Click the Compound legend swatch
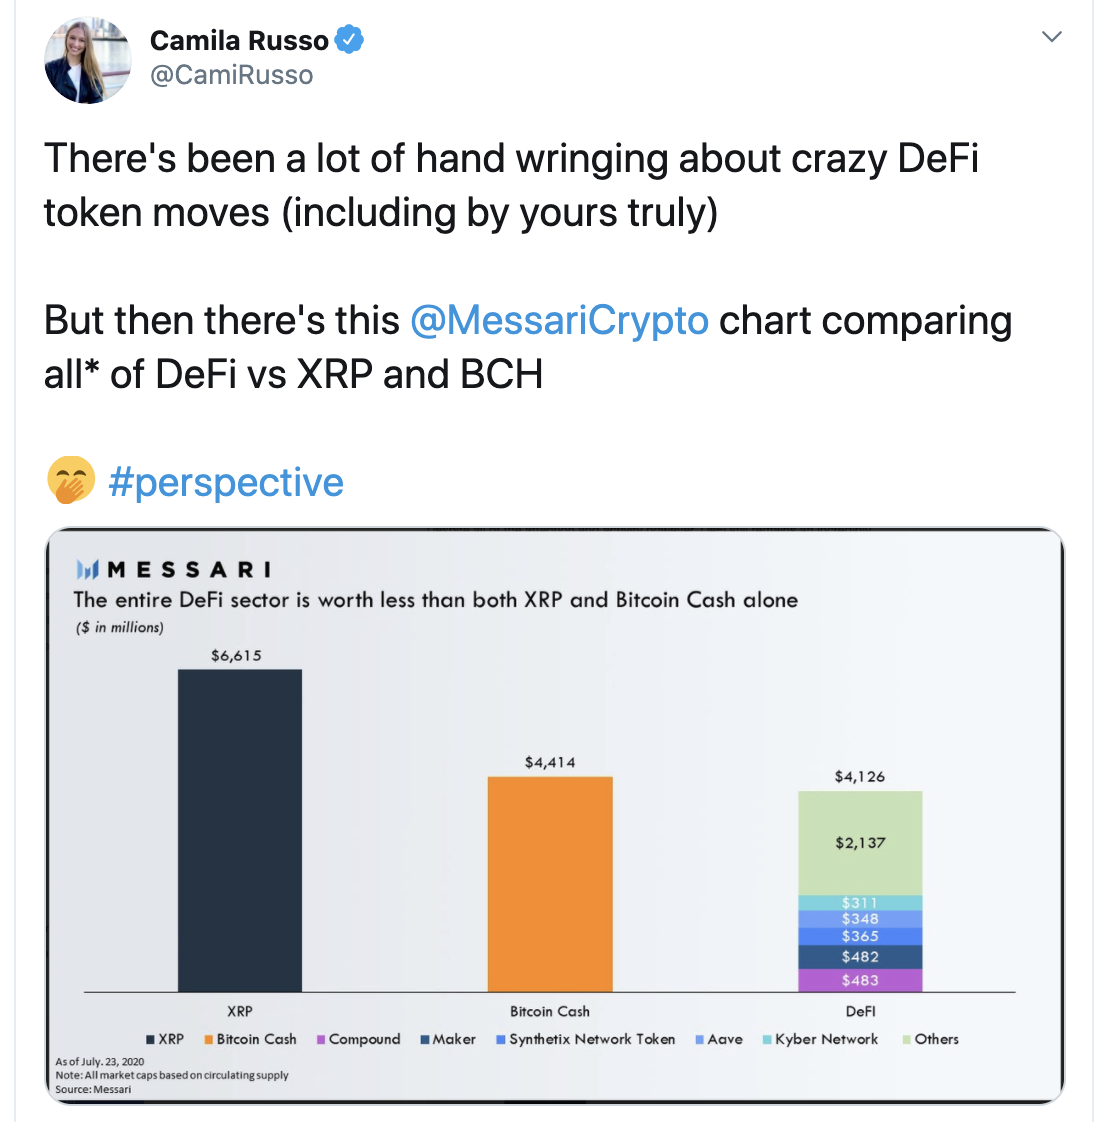The height and width of the screenshot is (1122, 1094). [x=322, y=1040]
